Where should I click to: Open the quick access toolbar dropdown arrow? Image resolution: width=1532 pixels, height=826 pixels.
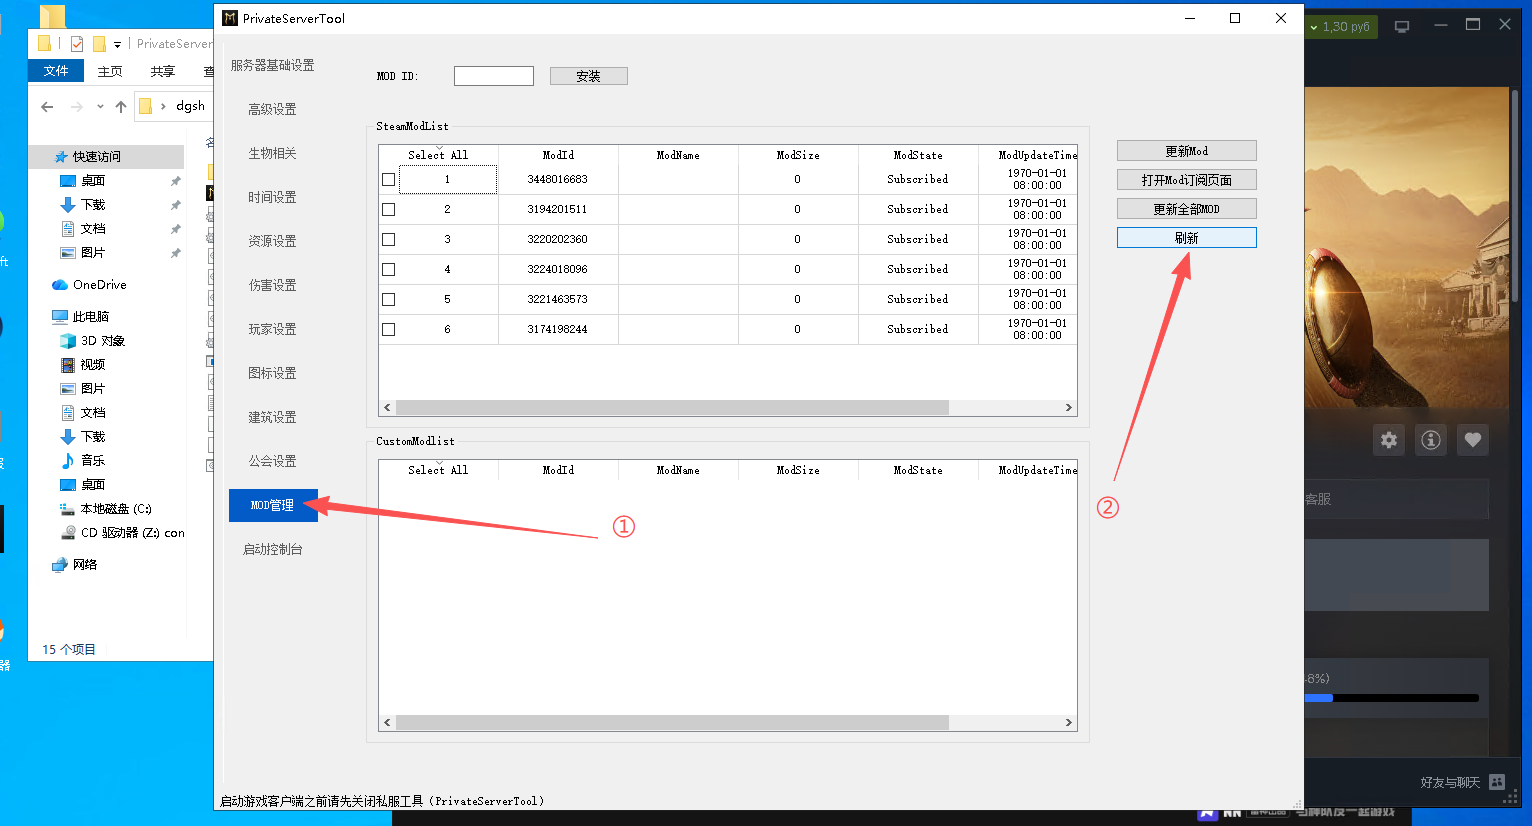click(117, 44)
